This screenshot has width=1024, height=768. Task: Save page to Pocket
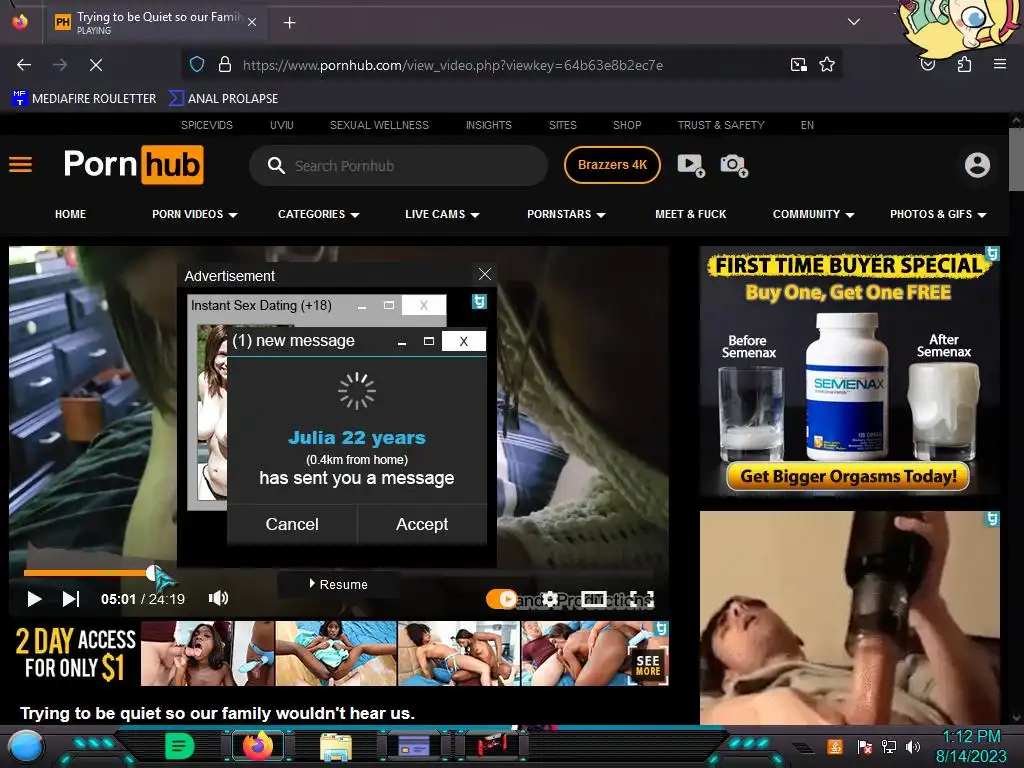coord(927,65)
